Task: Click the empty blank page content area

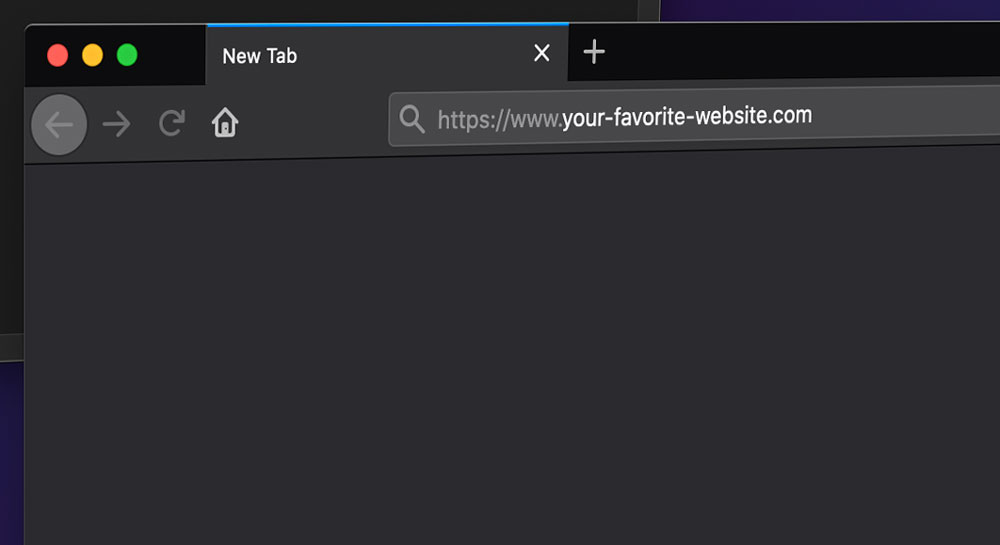Action: click(x=510, y=351)
